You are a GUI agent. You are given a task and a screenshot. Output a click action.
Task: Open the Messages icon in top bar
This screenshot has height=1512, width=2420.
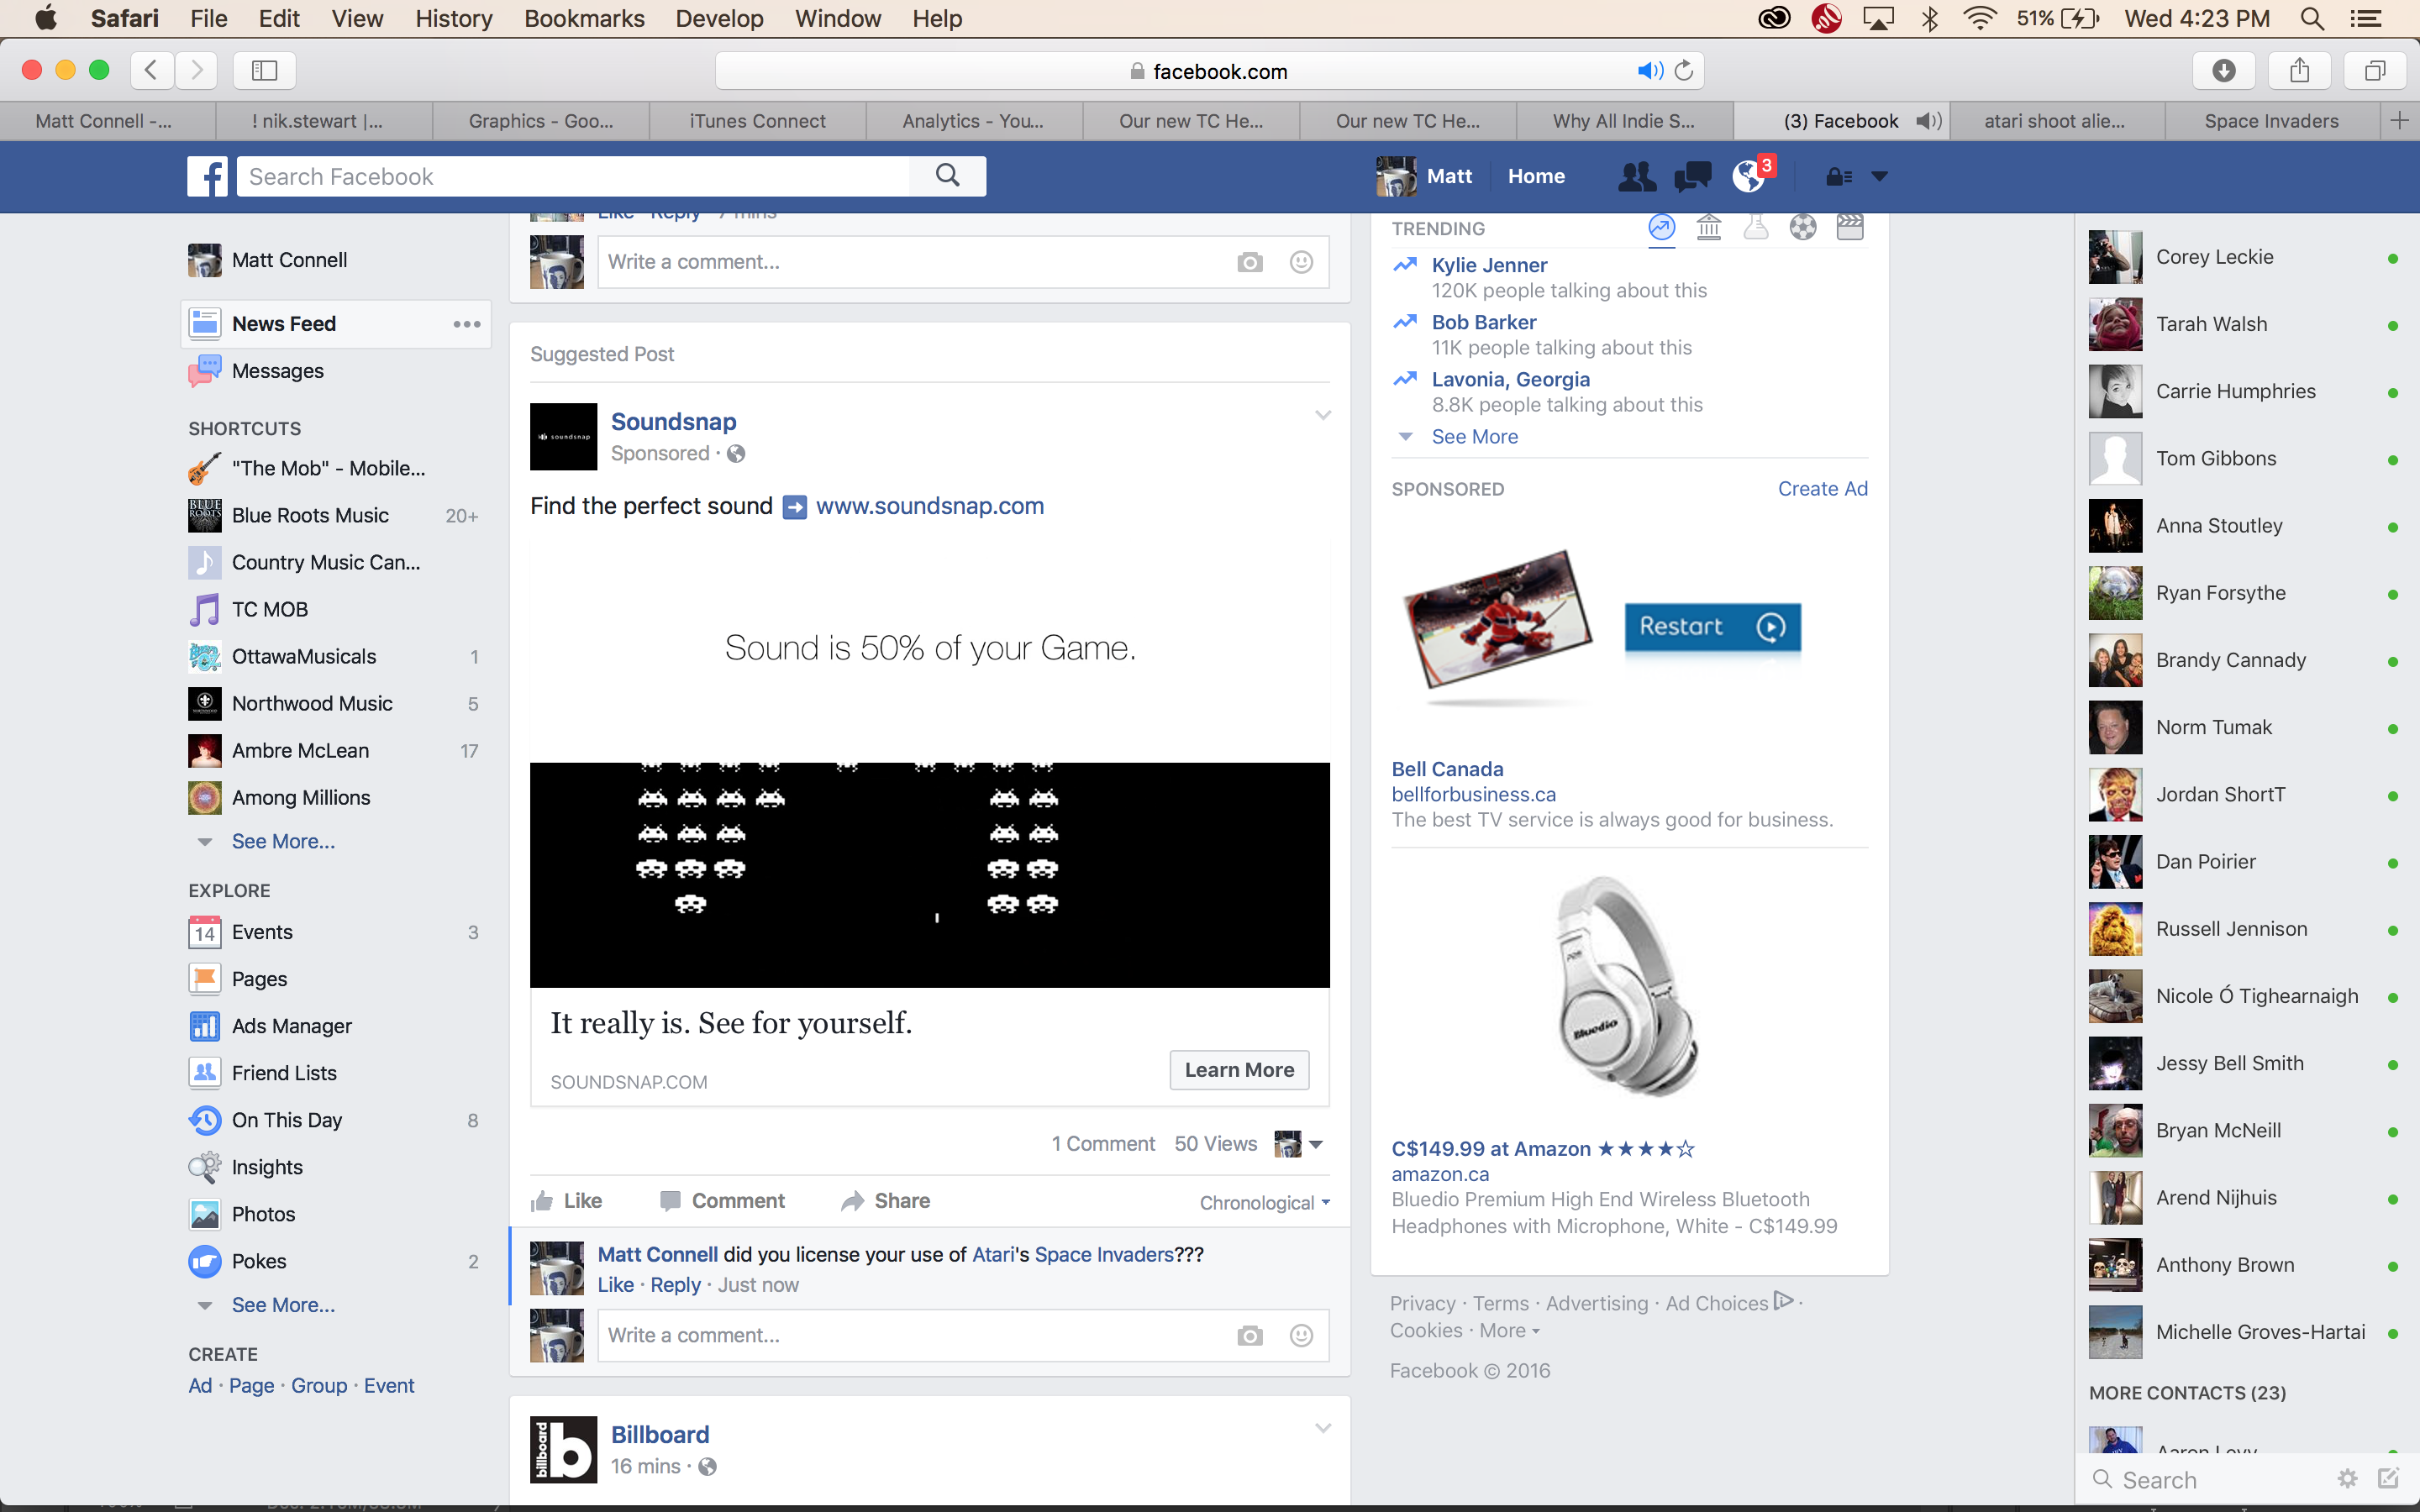coord(1692,177)
